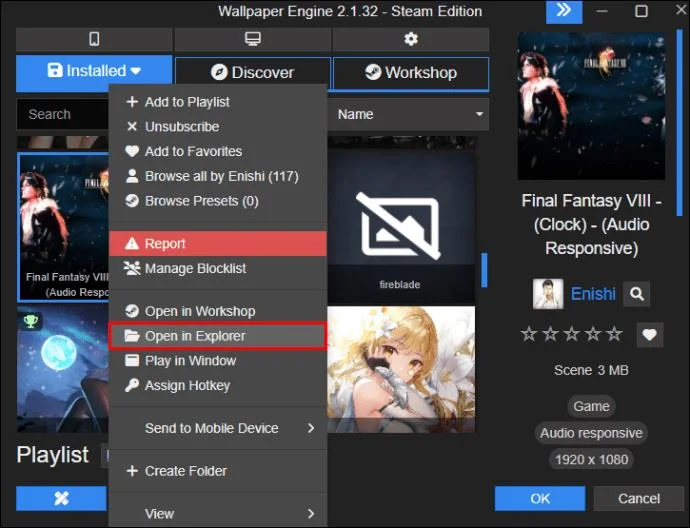Click the wallpaper title in details panel
Image resolution: width=690 pixels, height=528 pixels.
point(591,225)
